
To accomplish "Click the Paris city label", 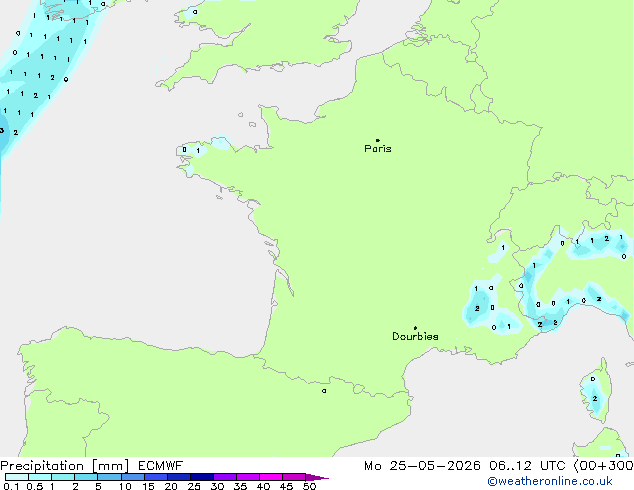I will point(378,149).
